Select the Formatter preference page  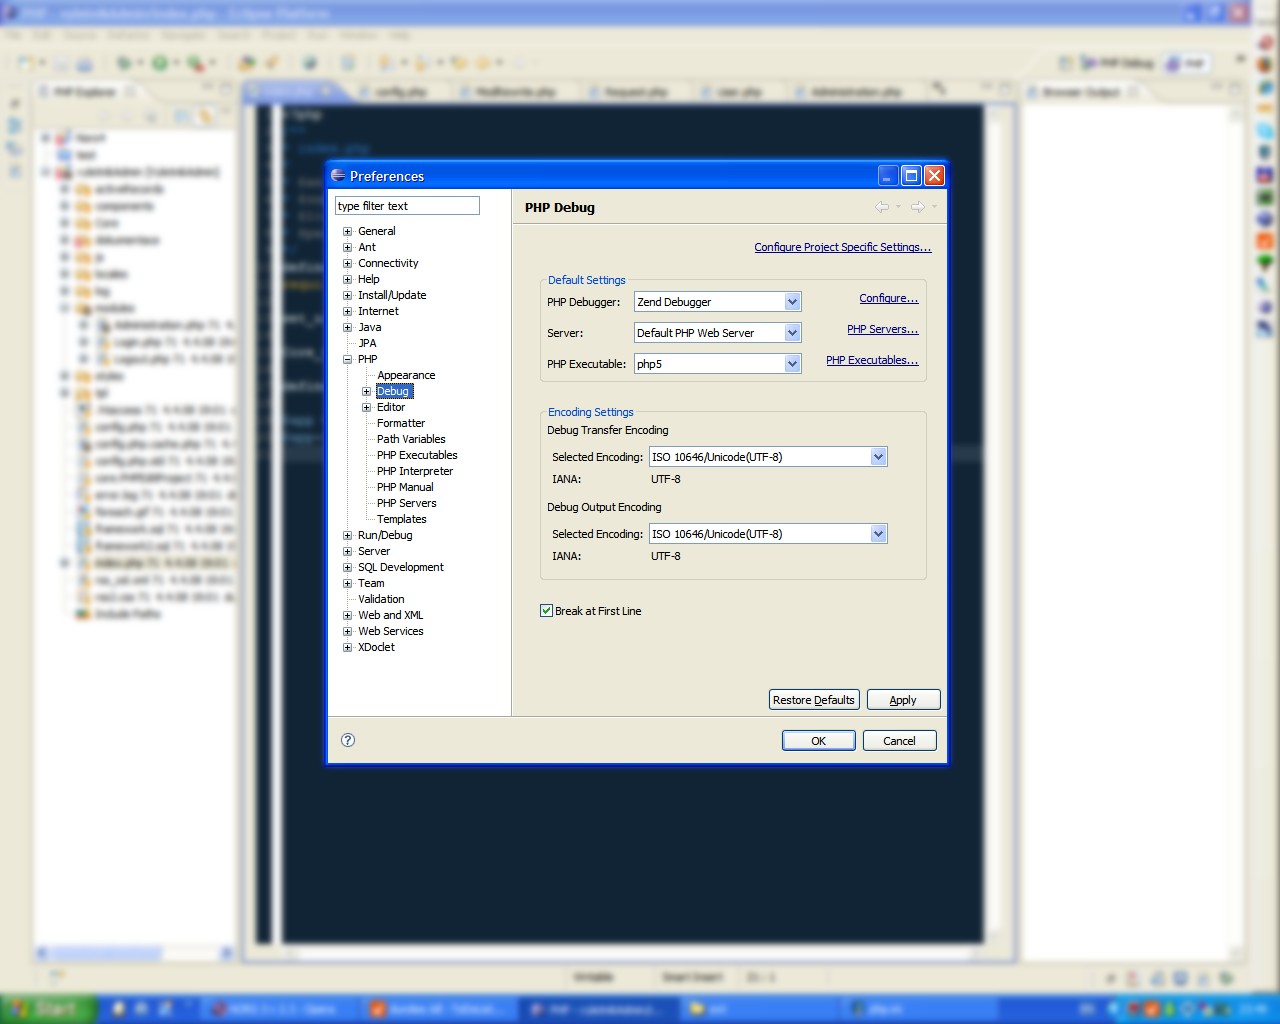point(401,423)
